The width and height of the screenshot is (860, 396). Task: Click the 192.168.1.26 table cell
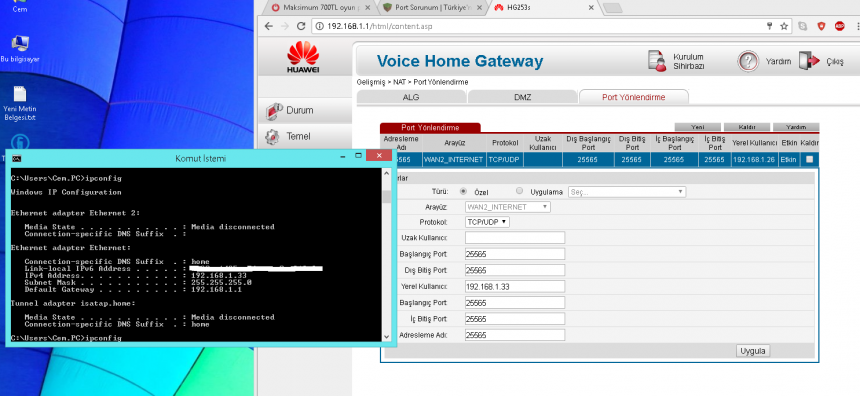coord(755,160)
